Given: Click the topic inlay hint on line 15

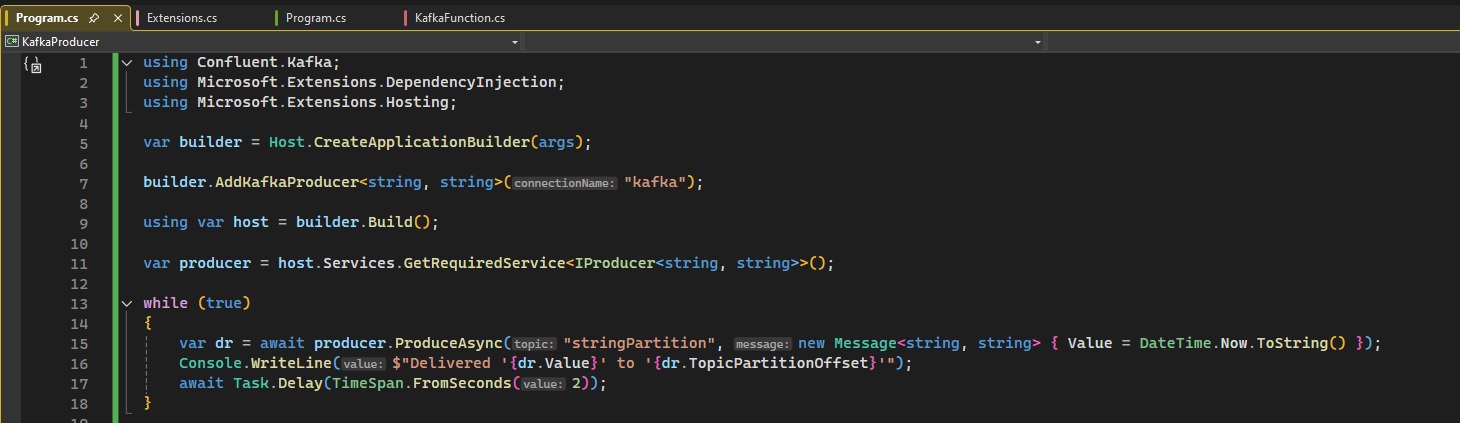Looking at the screenshot, I should pos(534,344).
